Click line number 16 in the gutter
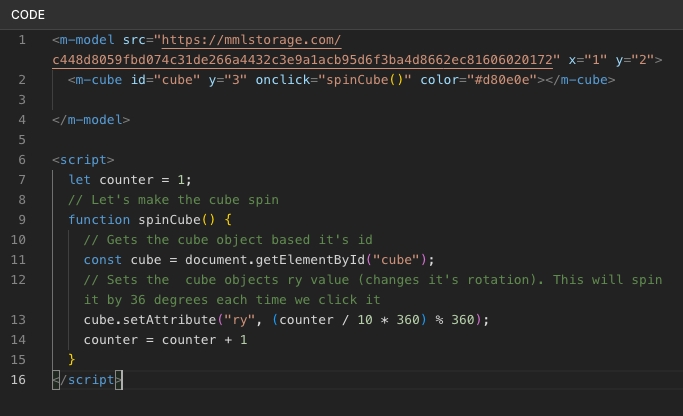The image size is (683, 416). 19,379
